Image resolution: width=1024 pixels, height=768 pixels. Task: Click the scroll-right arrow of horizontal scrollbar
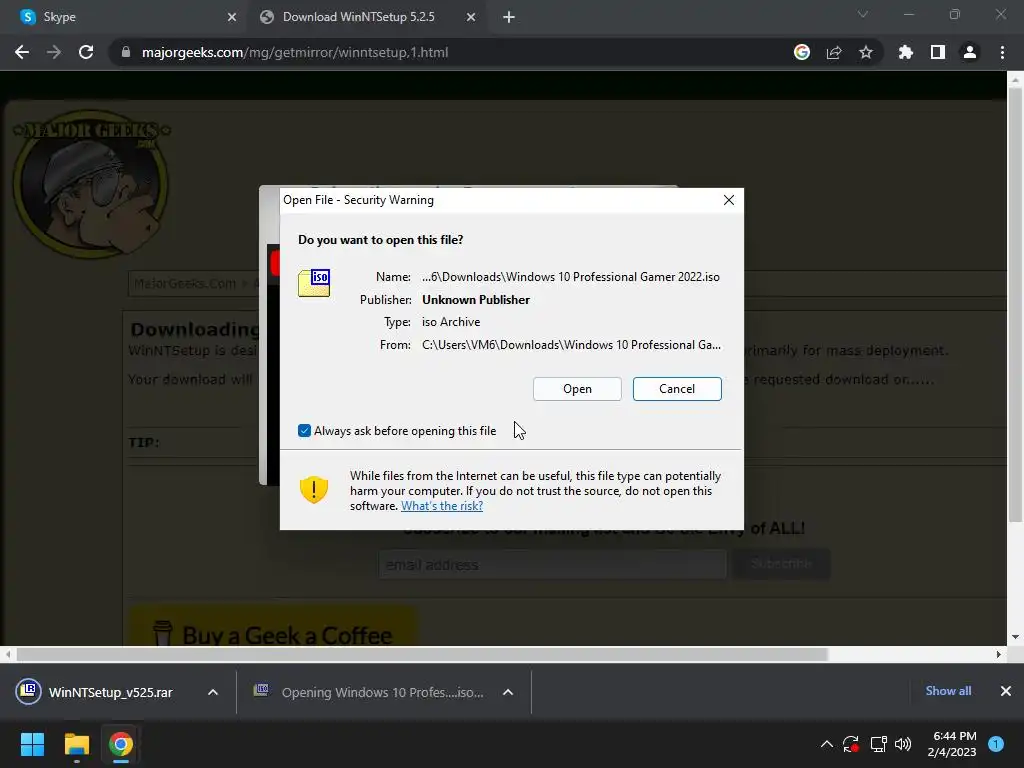point(999,654)
